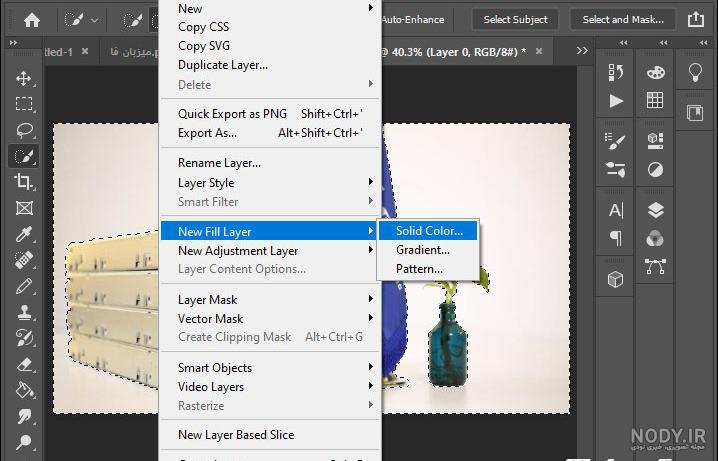Expand the toolbox with double-arrow

tap(13, 43)
